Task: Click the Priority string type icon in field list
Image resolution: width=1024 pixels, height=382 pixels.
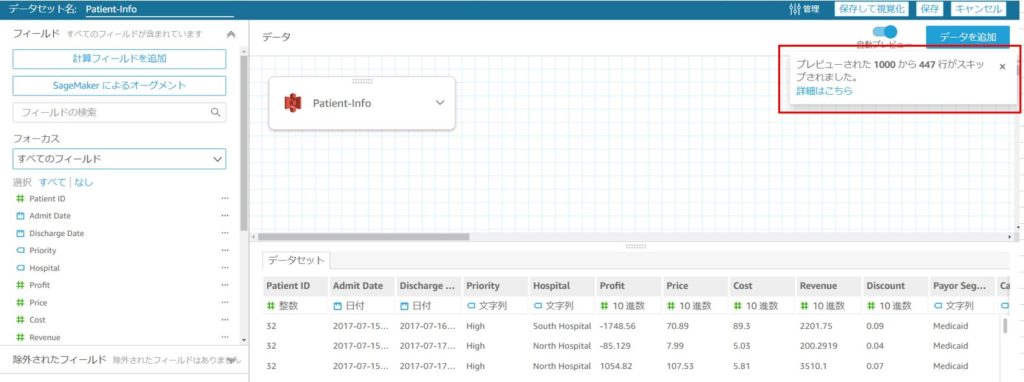Action: [x=20, y=250]
